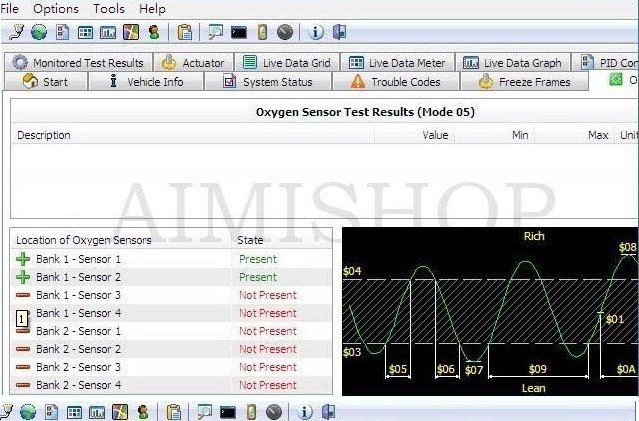Open the Options menu
This screenshot has width=639, height=421.
pos(56,9)
